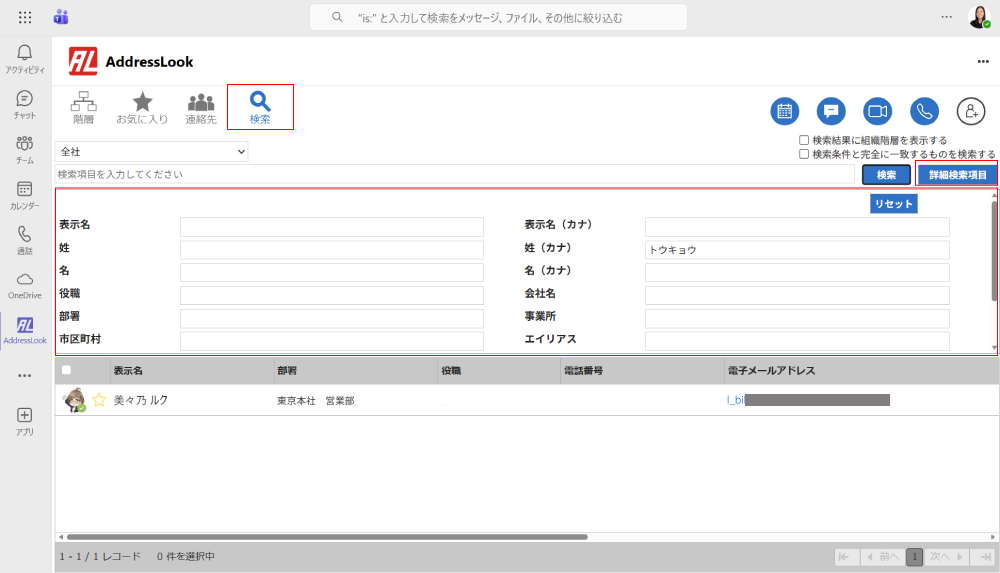Screen dimensions: 1000x573
Task: Start a chat with the blue message icon
Action: (x=831, y=111)
